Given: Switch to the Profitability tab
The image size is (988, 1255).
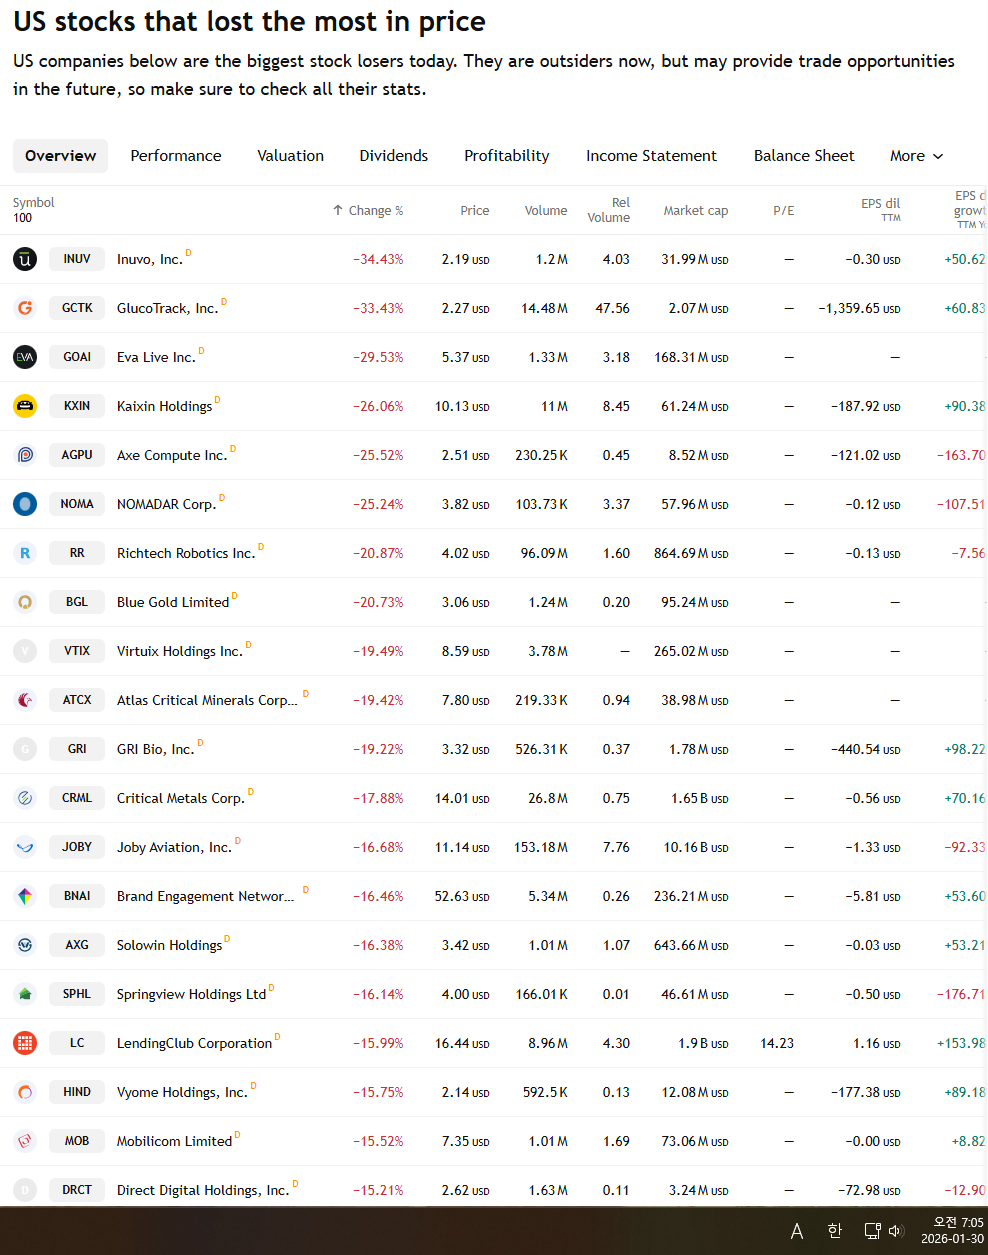Looking at the screenshot, I should tap(507, 156).
